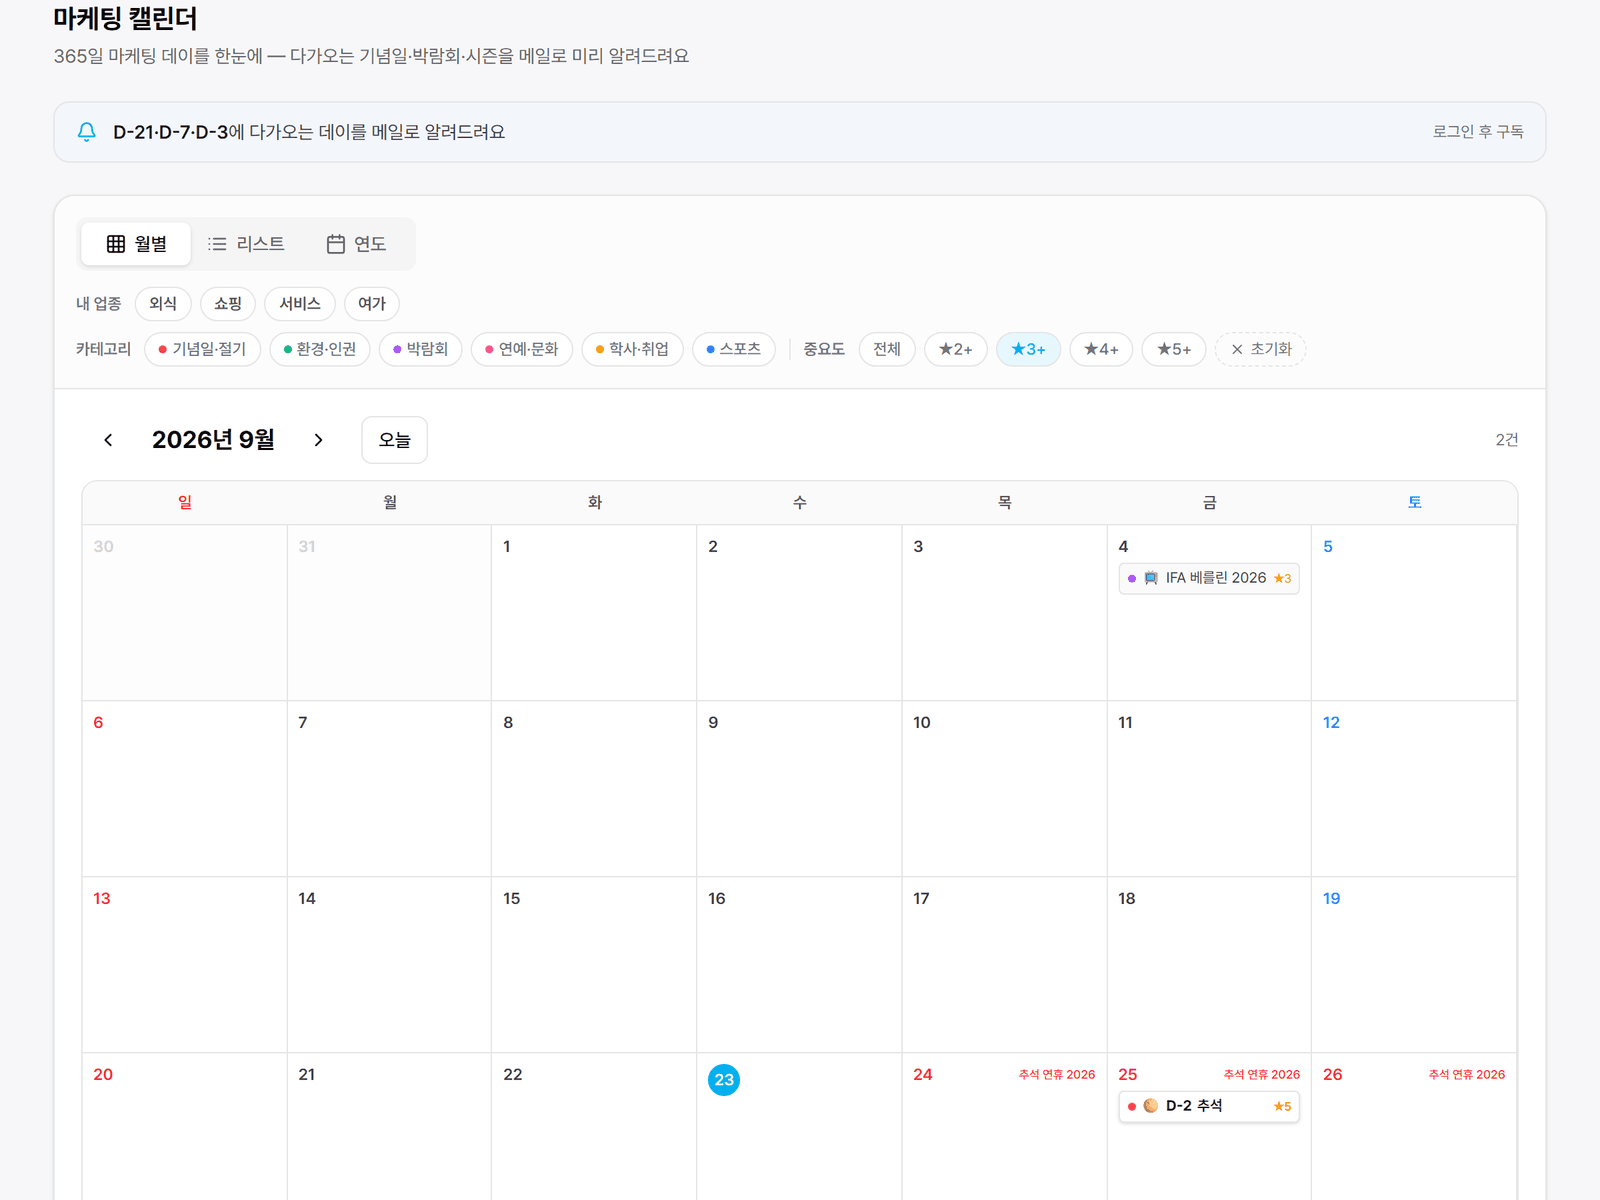This screenshot has width=1600, height=1200.
Task: Toggle 학사·취업 category filter
Action: [632, 349]
